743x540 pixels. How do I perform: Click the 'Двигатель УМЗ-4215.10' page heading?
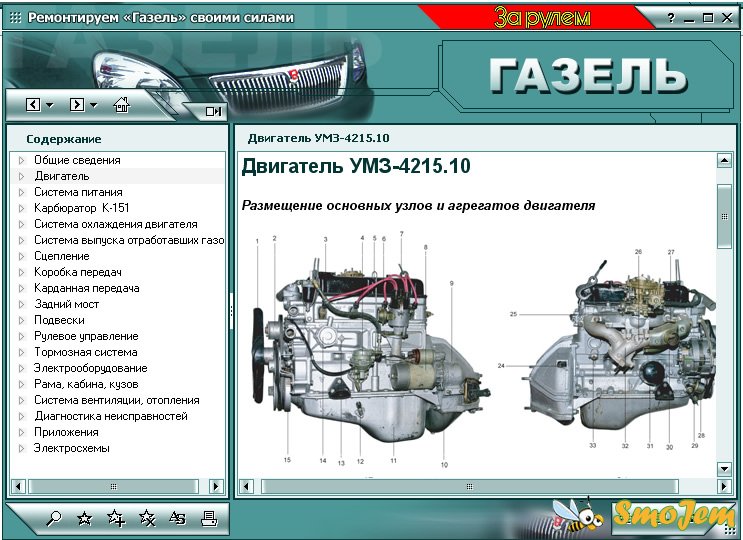[356, 166]
